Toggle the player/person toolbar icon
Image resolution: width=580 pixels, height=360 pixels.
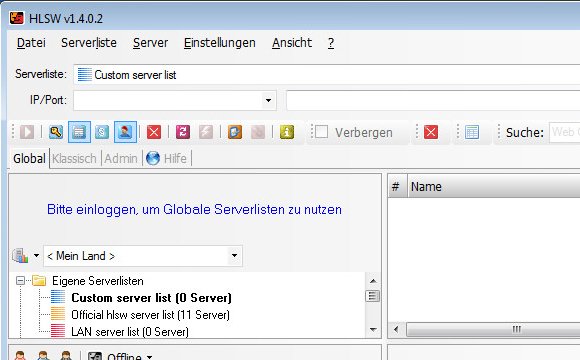(125, 132)
